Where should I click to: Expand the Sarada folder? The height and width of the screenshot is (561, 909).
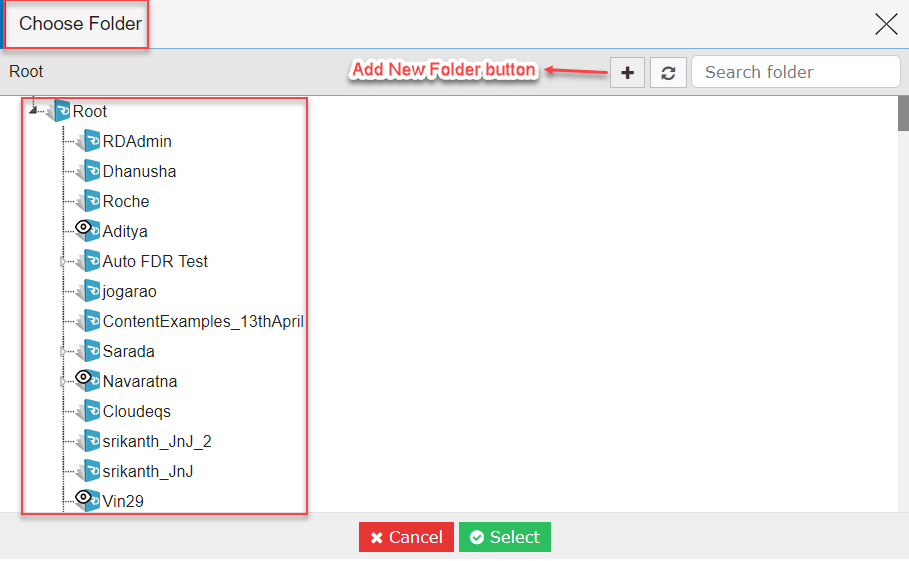click(63, 351)
